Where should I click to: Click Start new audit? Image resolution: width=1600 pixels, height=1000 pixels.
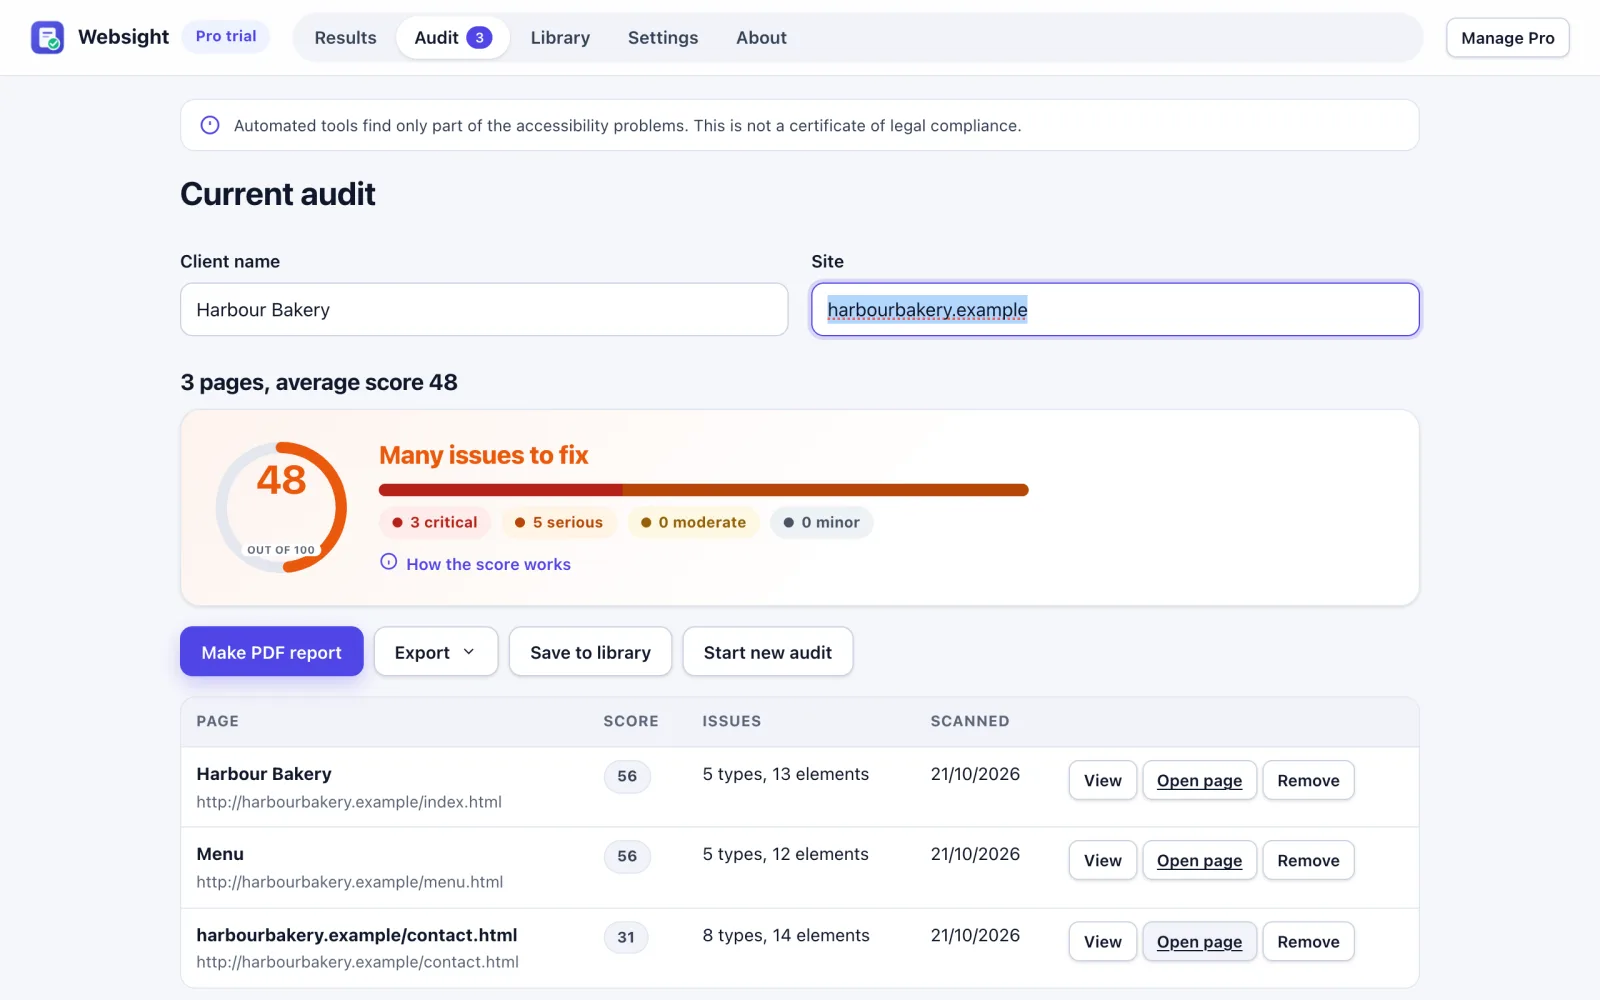coord(768,652)
